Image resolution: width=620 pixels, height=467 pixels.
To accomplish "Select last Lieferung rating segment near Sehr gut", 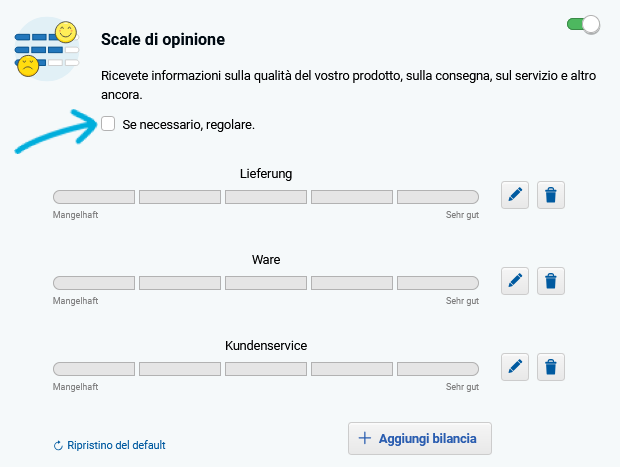I will click(438, 197).
